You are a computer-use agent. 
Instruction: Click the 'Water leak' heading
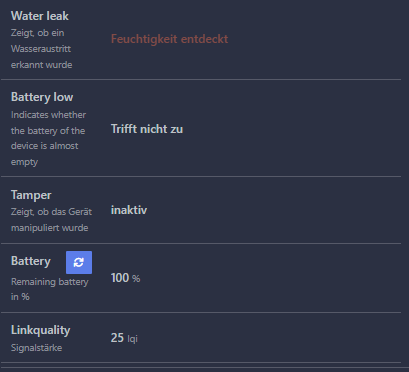click(x=40, y=16)
